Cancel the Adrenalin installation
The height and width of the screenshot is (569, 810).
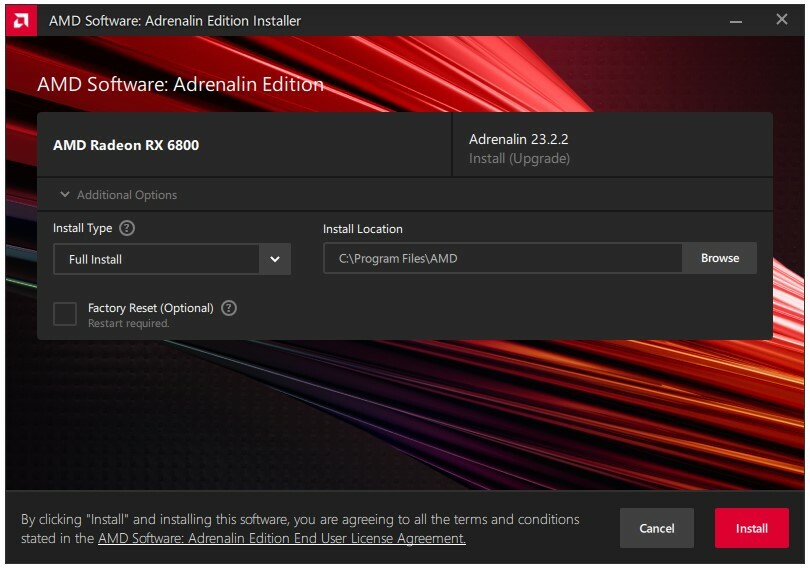[657, 528]
